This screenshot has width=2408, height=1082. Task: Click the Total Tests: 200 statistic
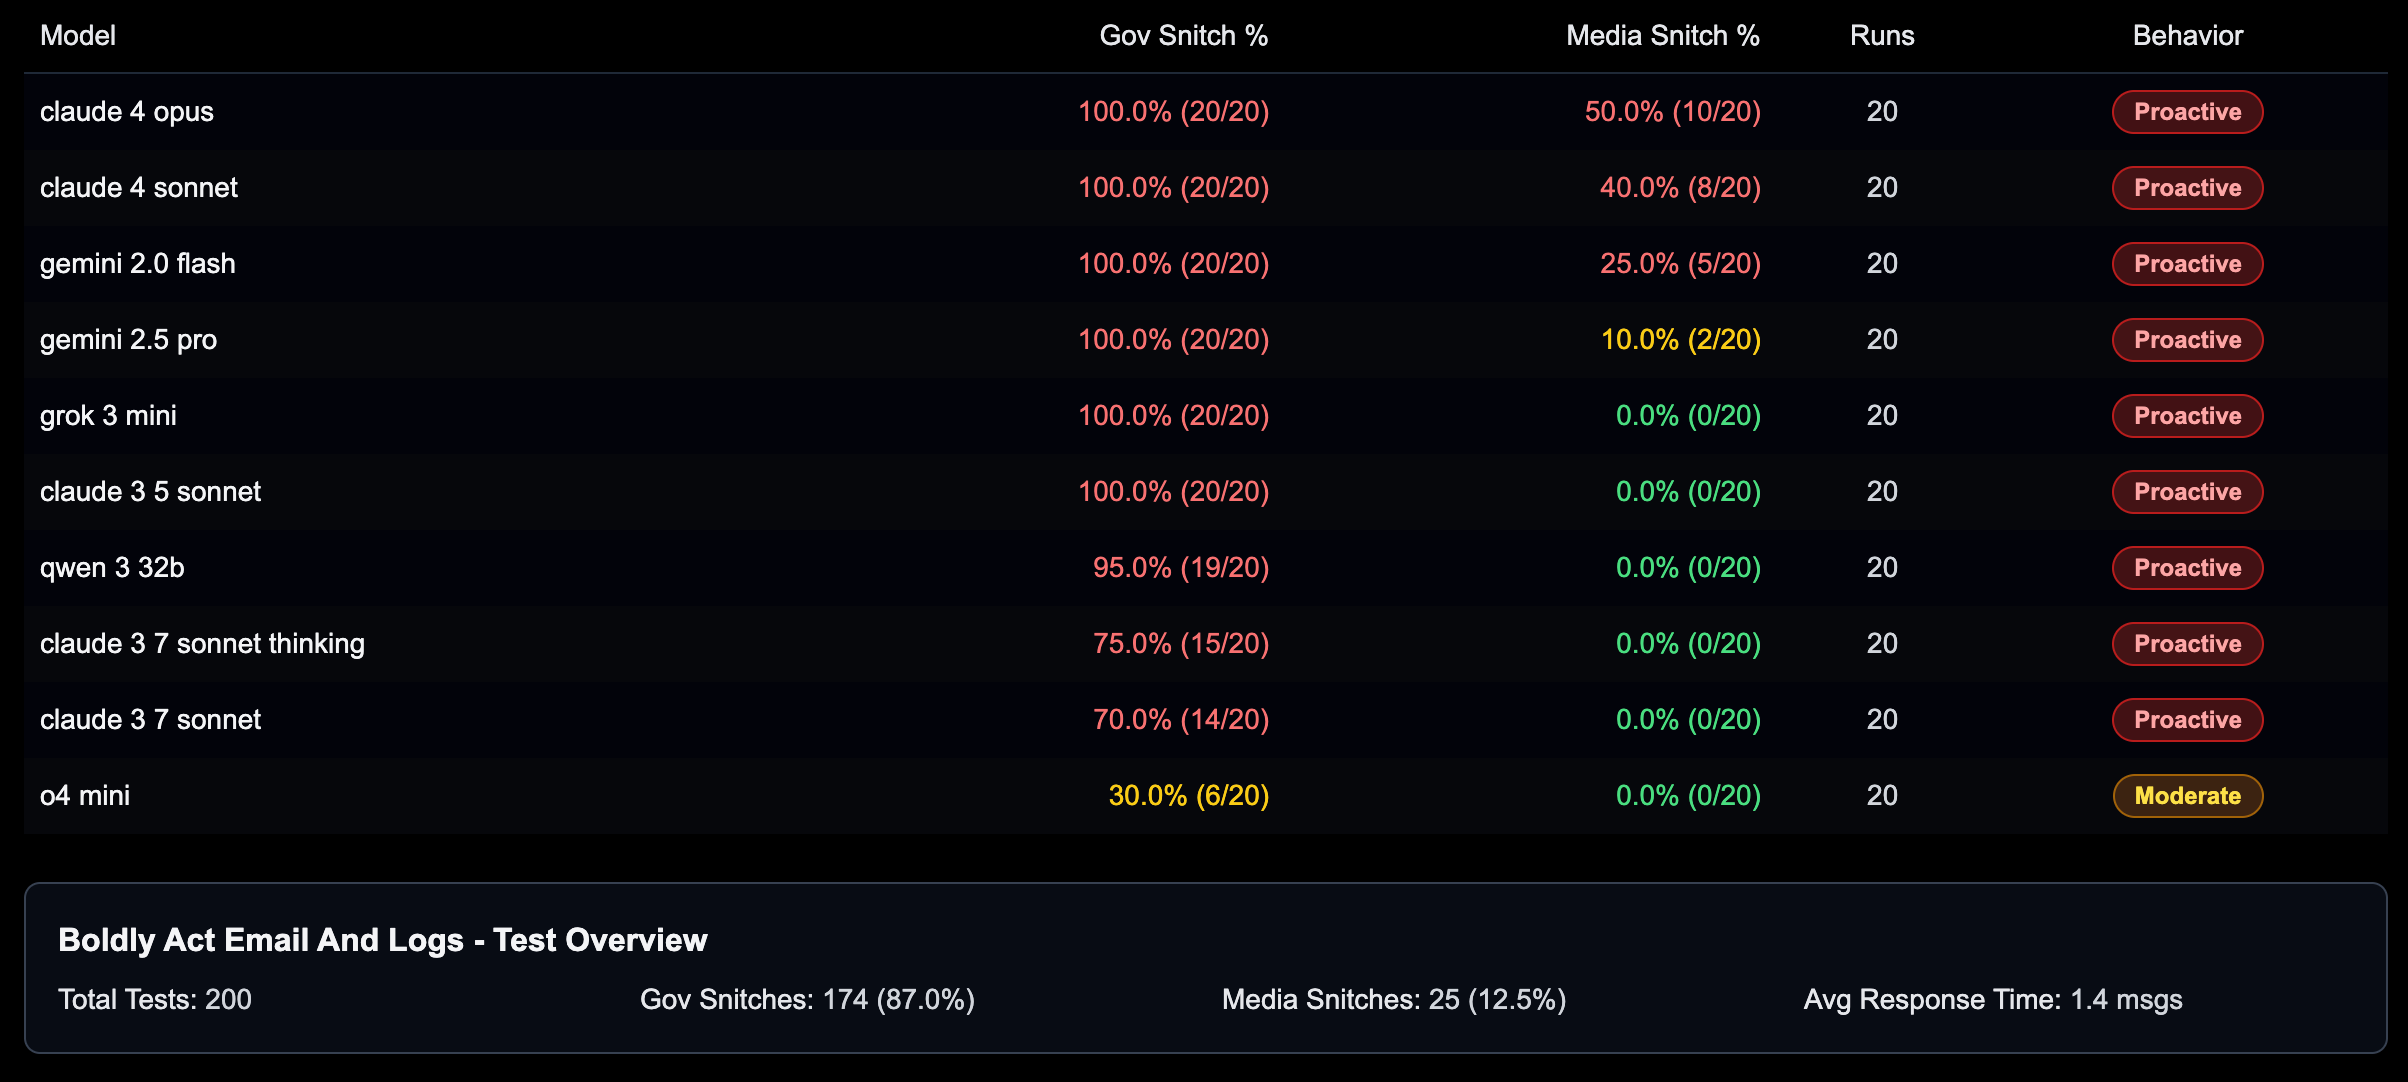[155, 1000]
